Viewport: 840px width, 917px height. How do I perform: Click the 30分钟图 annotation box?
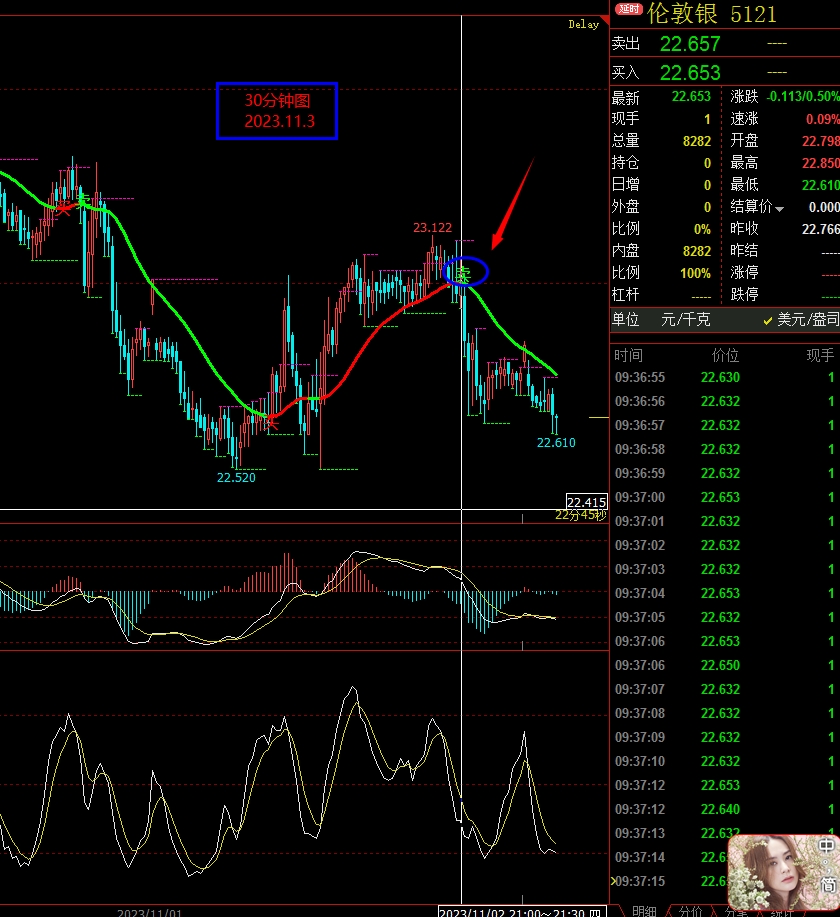278,110
